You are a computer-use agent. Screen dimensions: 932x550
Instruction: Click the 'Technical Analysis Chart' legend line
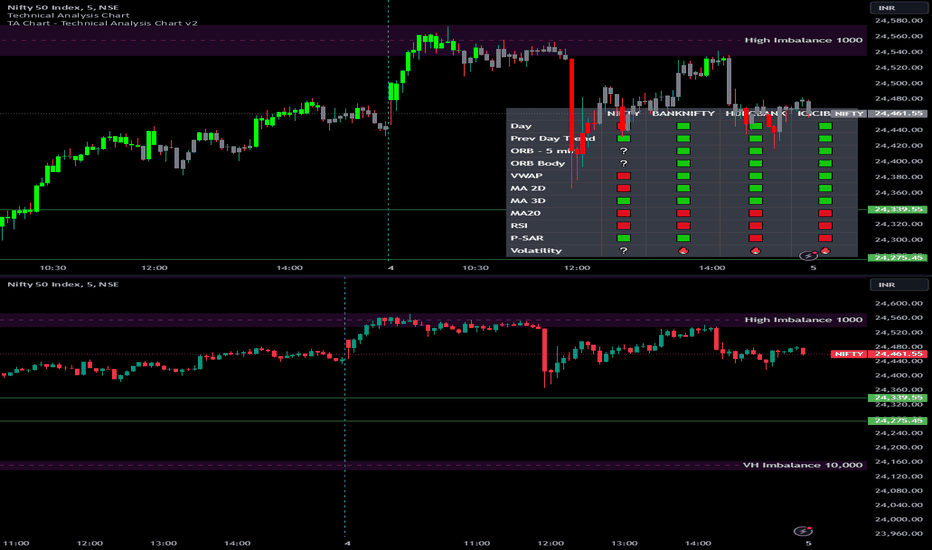tap(68, 15)
